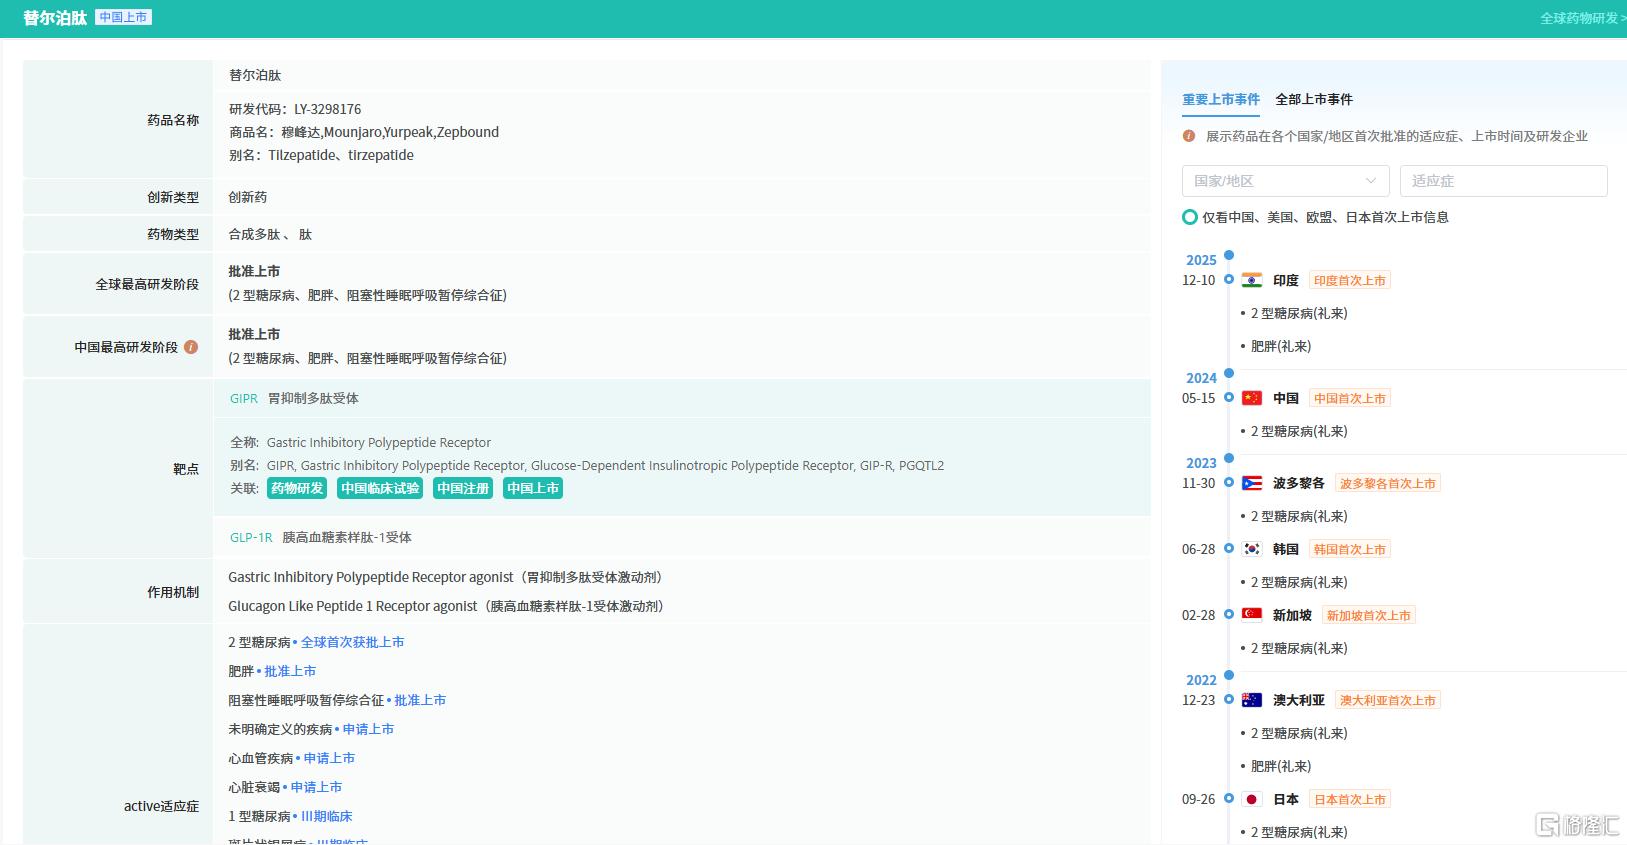Select the 重要上市事件 tab
The height and width of the screenshot is (845, 1627).
pyautogui.click(x=1221, y=99)
